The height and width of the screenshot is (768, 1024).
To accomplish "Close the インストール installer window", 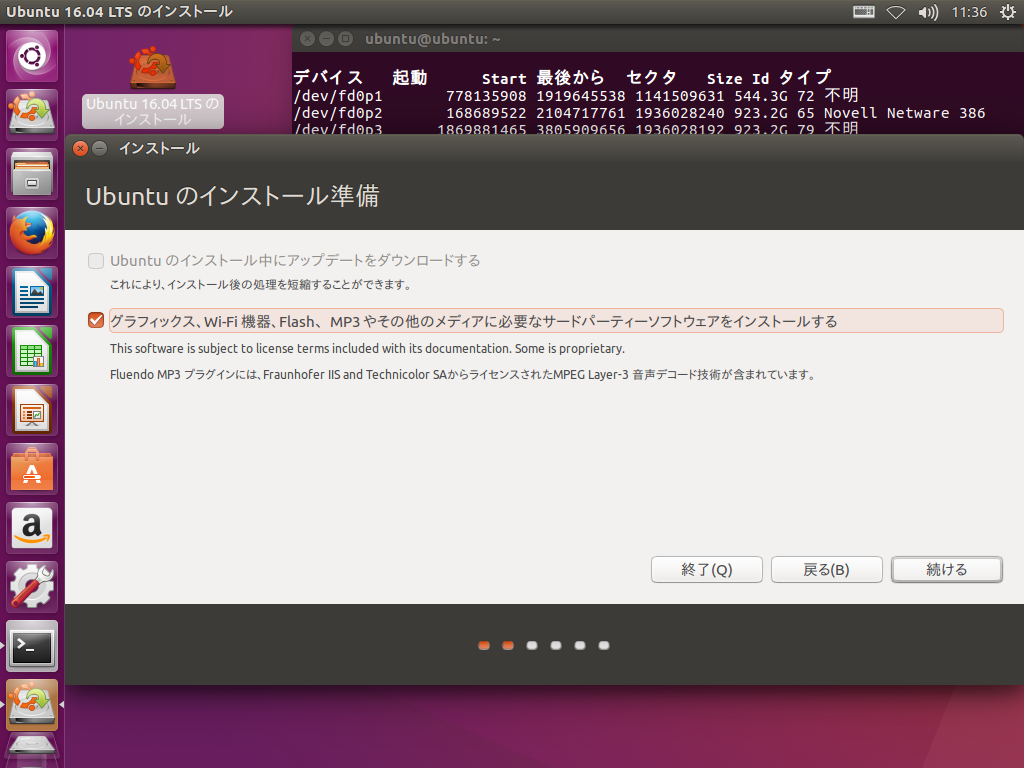I will coord(80,148).
